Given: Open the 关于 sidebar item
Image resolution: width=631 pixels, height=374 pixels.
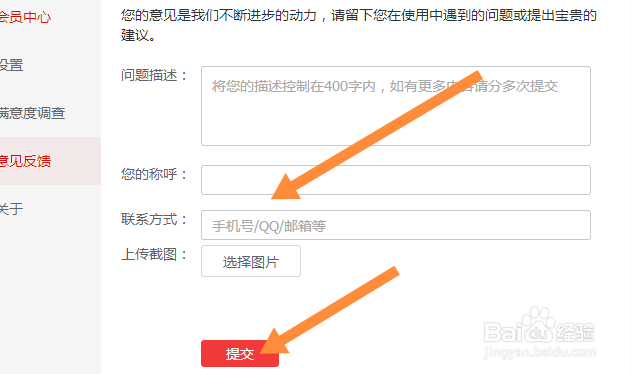Looking at the screenshot, I should (11, 209).
